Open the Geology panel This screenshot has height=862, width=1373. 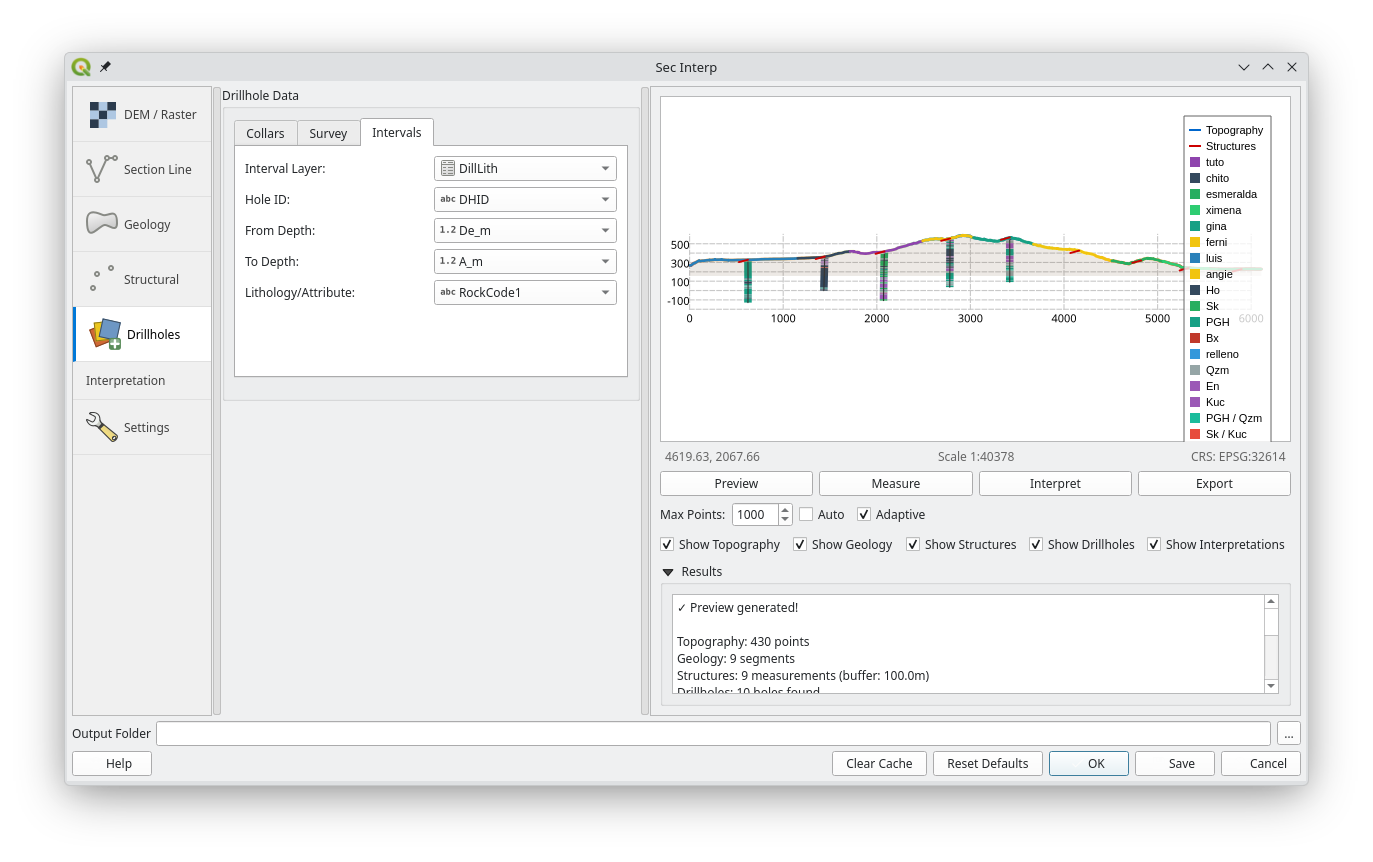coord(141,224)
